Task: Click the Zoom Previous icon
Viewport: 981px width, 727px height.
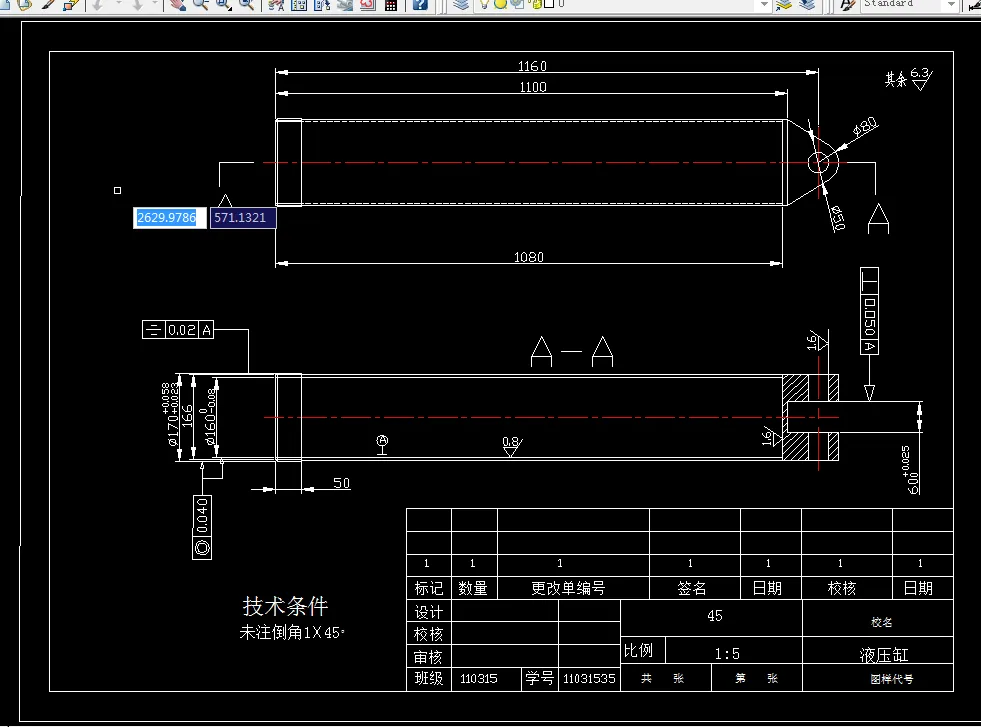Action: coord(247,4)
